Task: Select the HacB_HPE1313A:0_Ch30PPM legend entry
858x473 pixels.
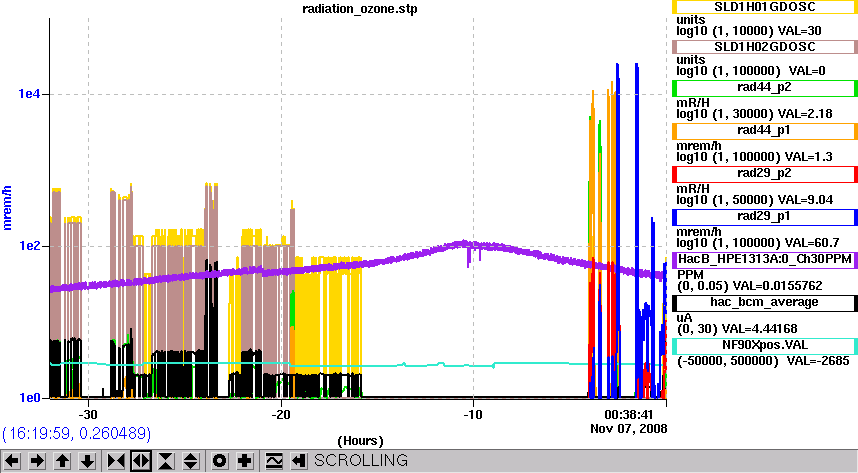Action: tap(764, 259)
